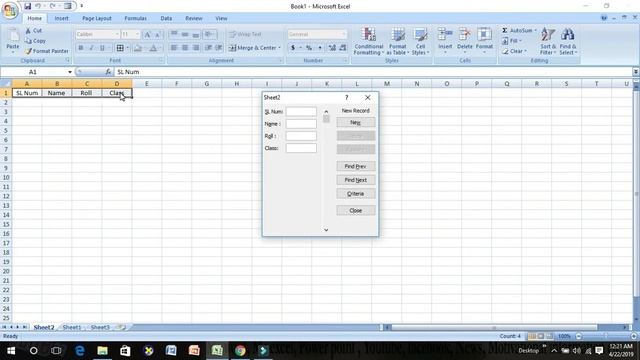Switch to the Insert ribbon tab
The width and height of the screenshot is (640, 360).
(62, 18)
